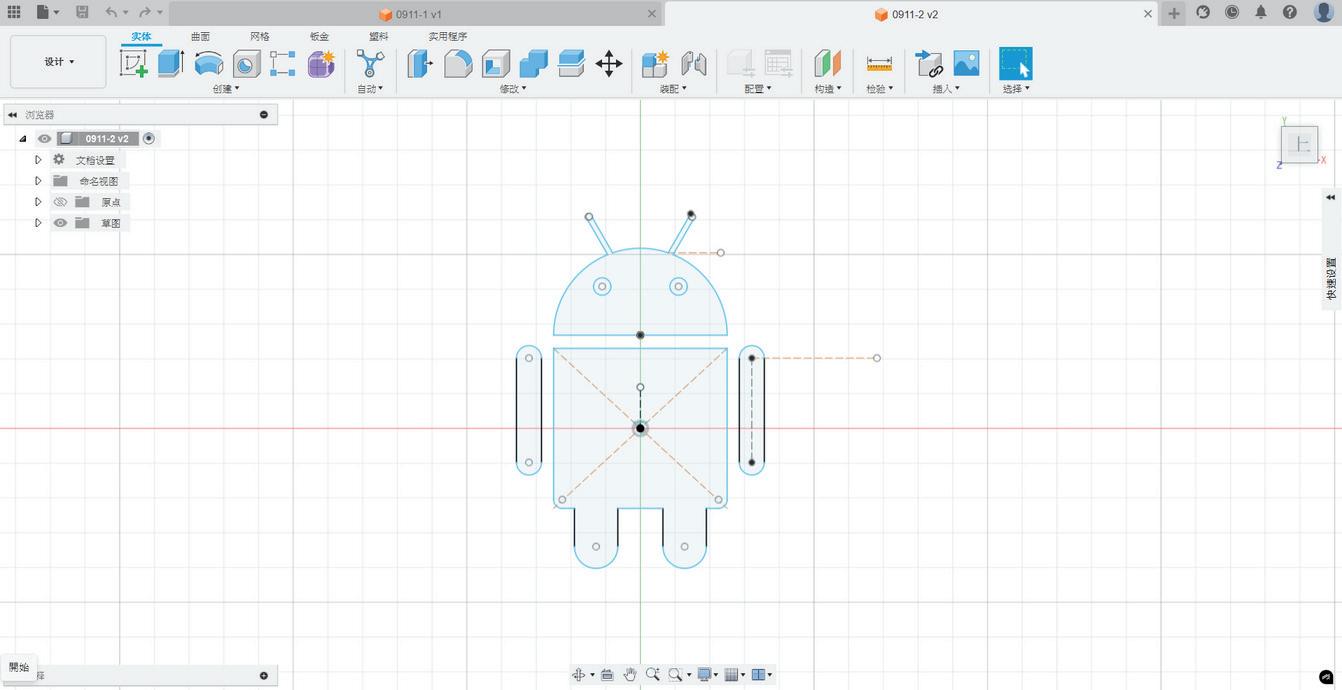
Task: Select the Joint tool
Action: 693,63
